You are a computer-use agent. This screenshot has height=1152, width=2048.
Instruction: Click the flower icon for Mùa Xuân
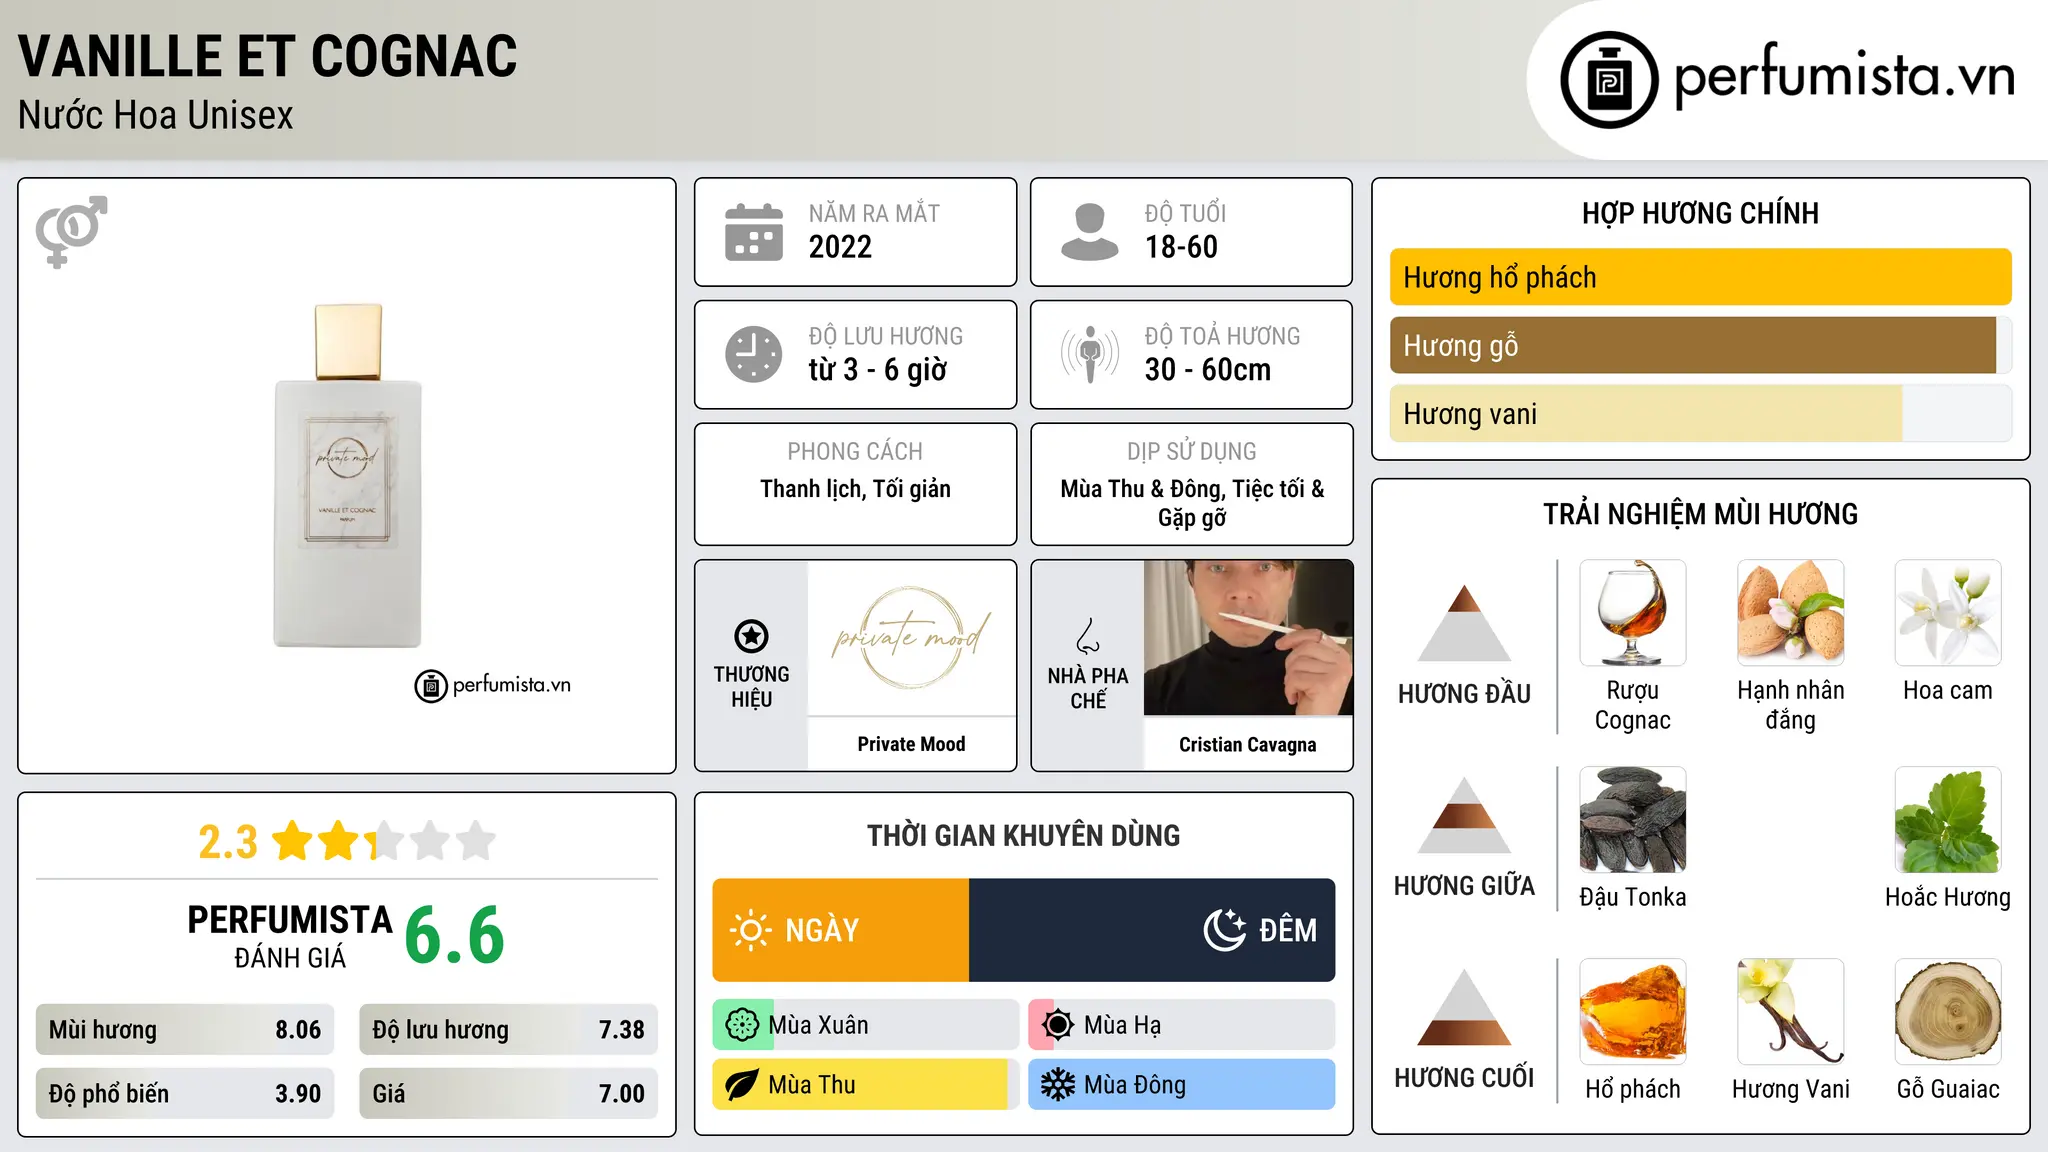point(742,1025)
